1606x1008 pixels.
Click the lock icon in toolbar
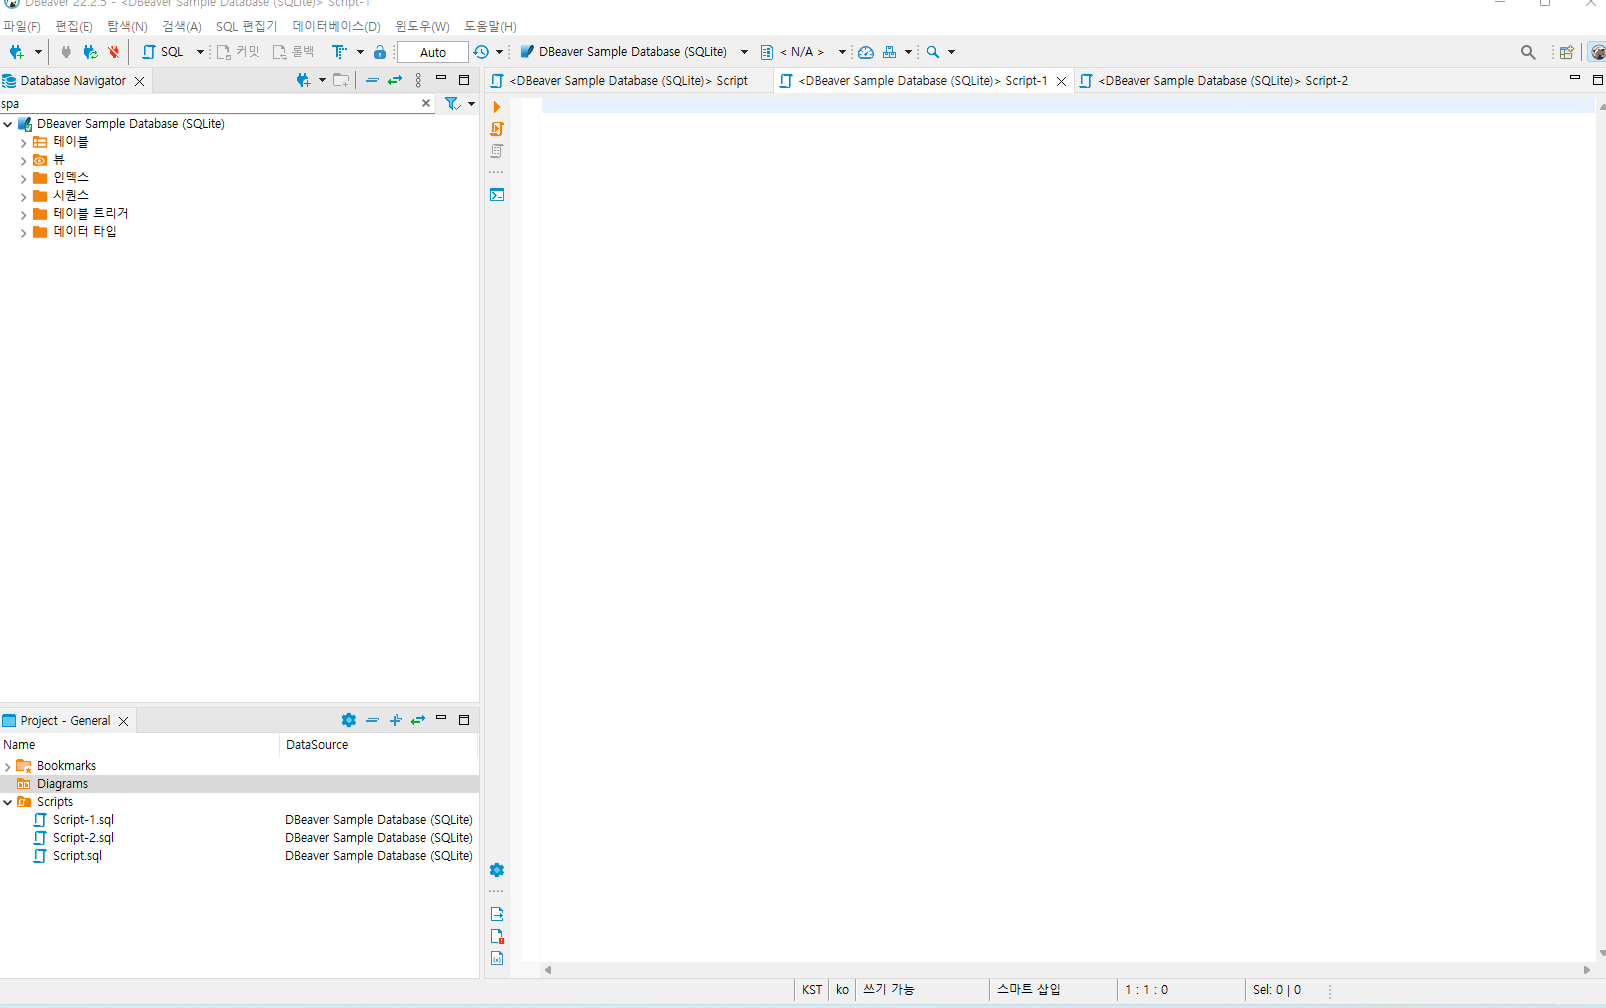point(380,52)
